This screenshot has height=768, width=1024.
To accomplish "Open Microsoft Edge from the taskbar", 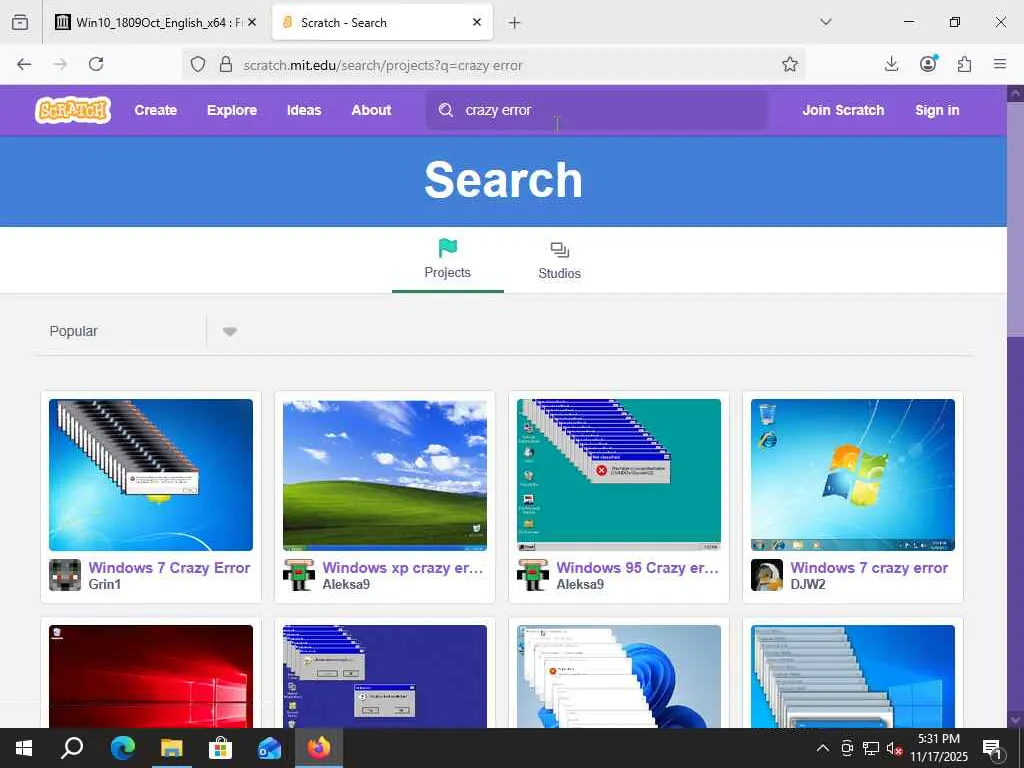I will (122, 748).
